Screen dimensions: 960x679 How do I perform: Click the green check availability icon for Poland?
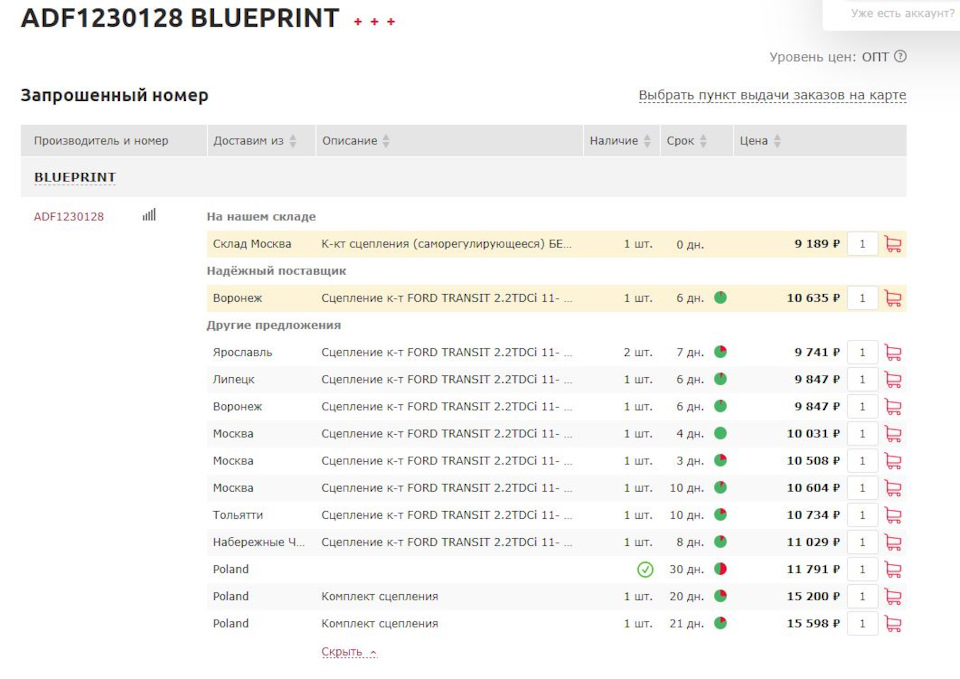(x=645, y=569)
